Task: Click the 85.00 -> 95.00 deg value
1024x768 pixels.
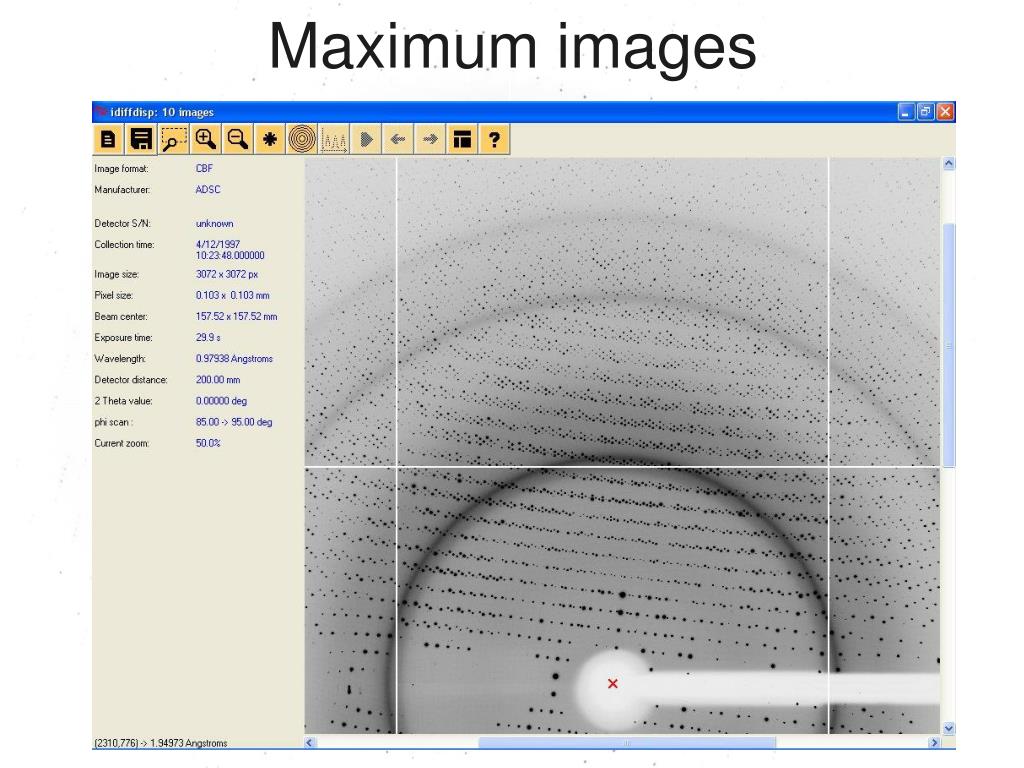Action: (x=234, y=422)
